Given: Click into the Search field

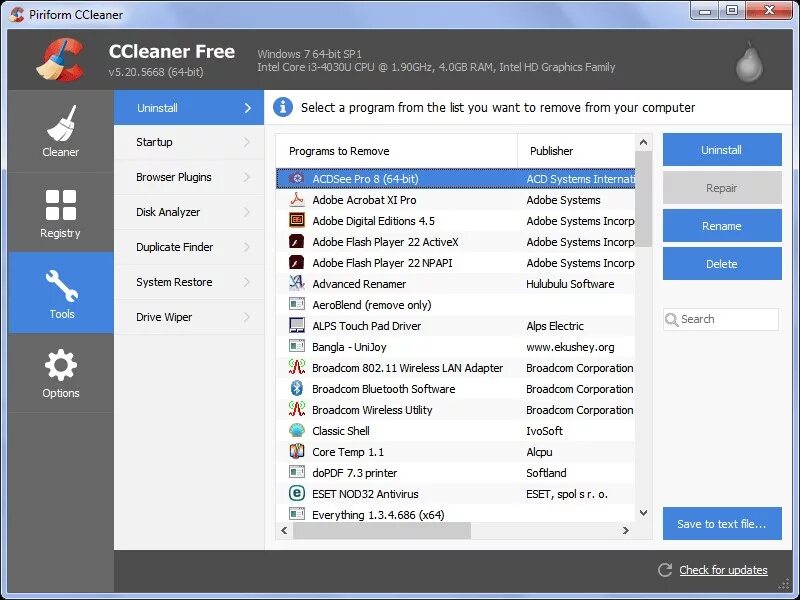Looking at the screenshot, I should point(721,319).
